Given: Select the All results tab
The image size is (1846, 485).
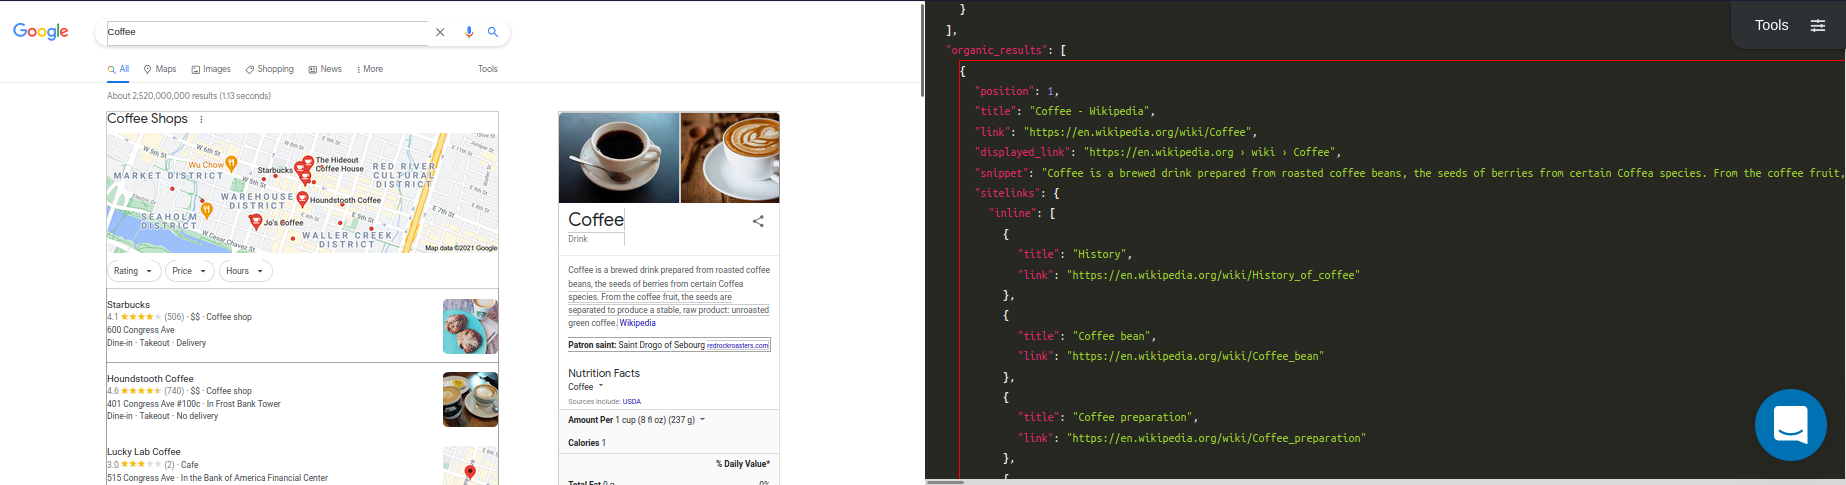Looking at the screenshot, I should [x=118, y=69].
